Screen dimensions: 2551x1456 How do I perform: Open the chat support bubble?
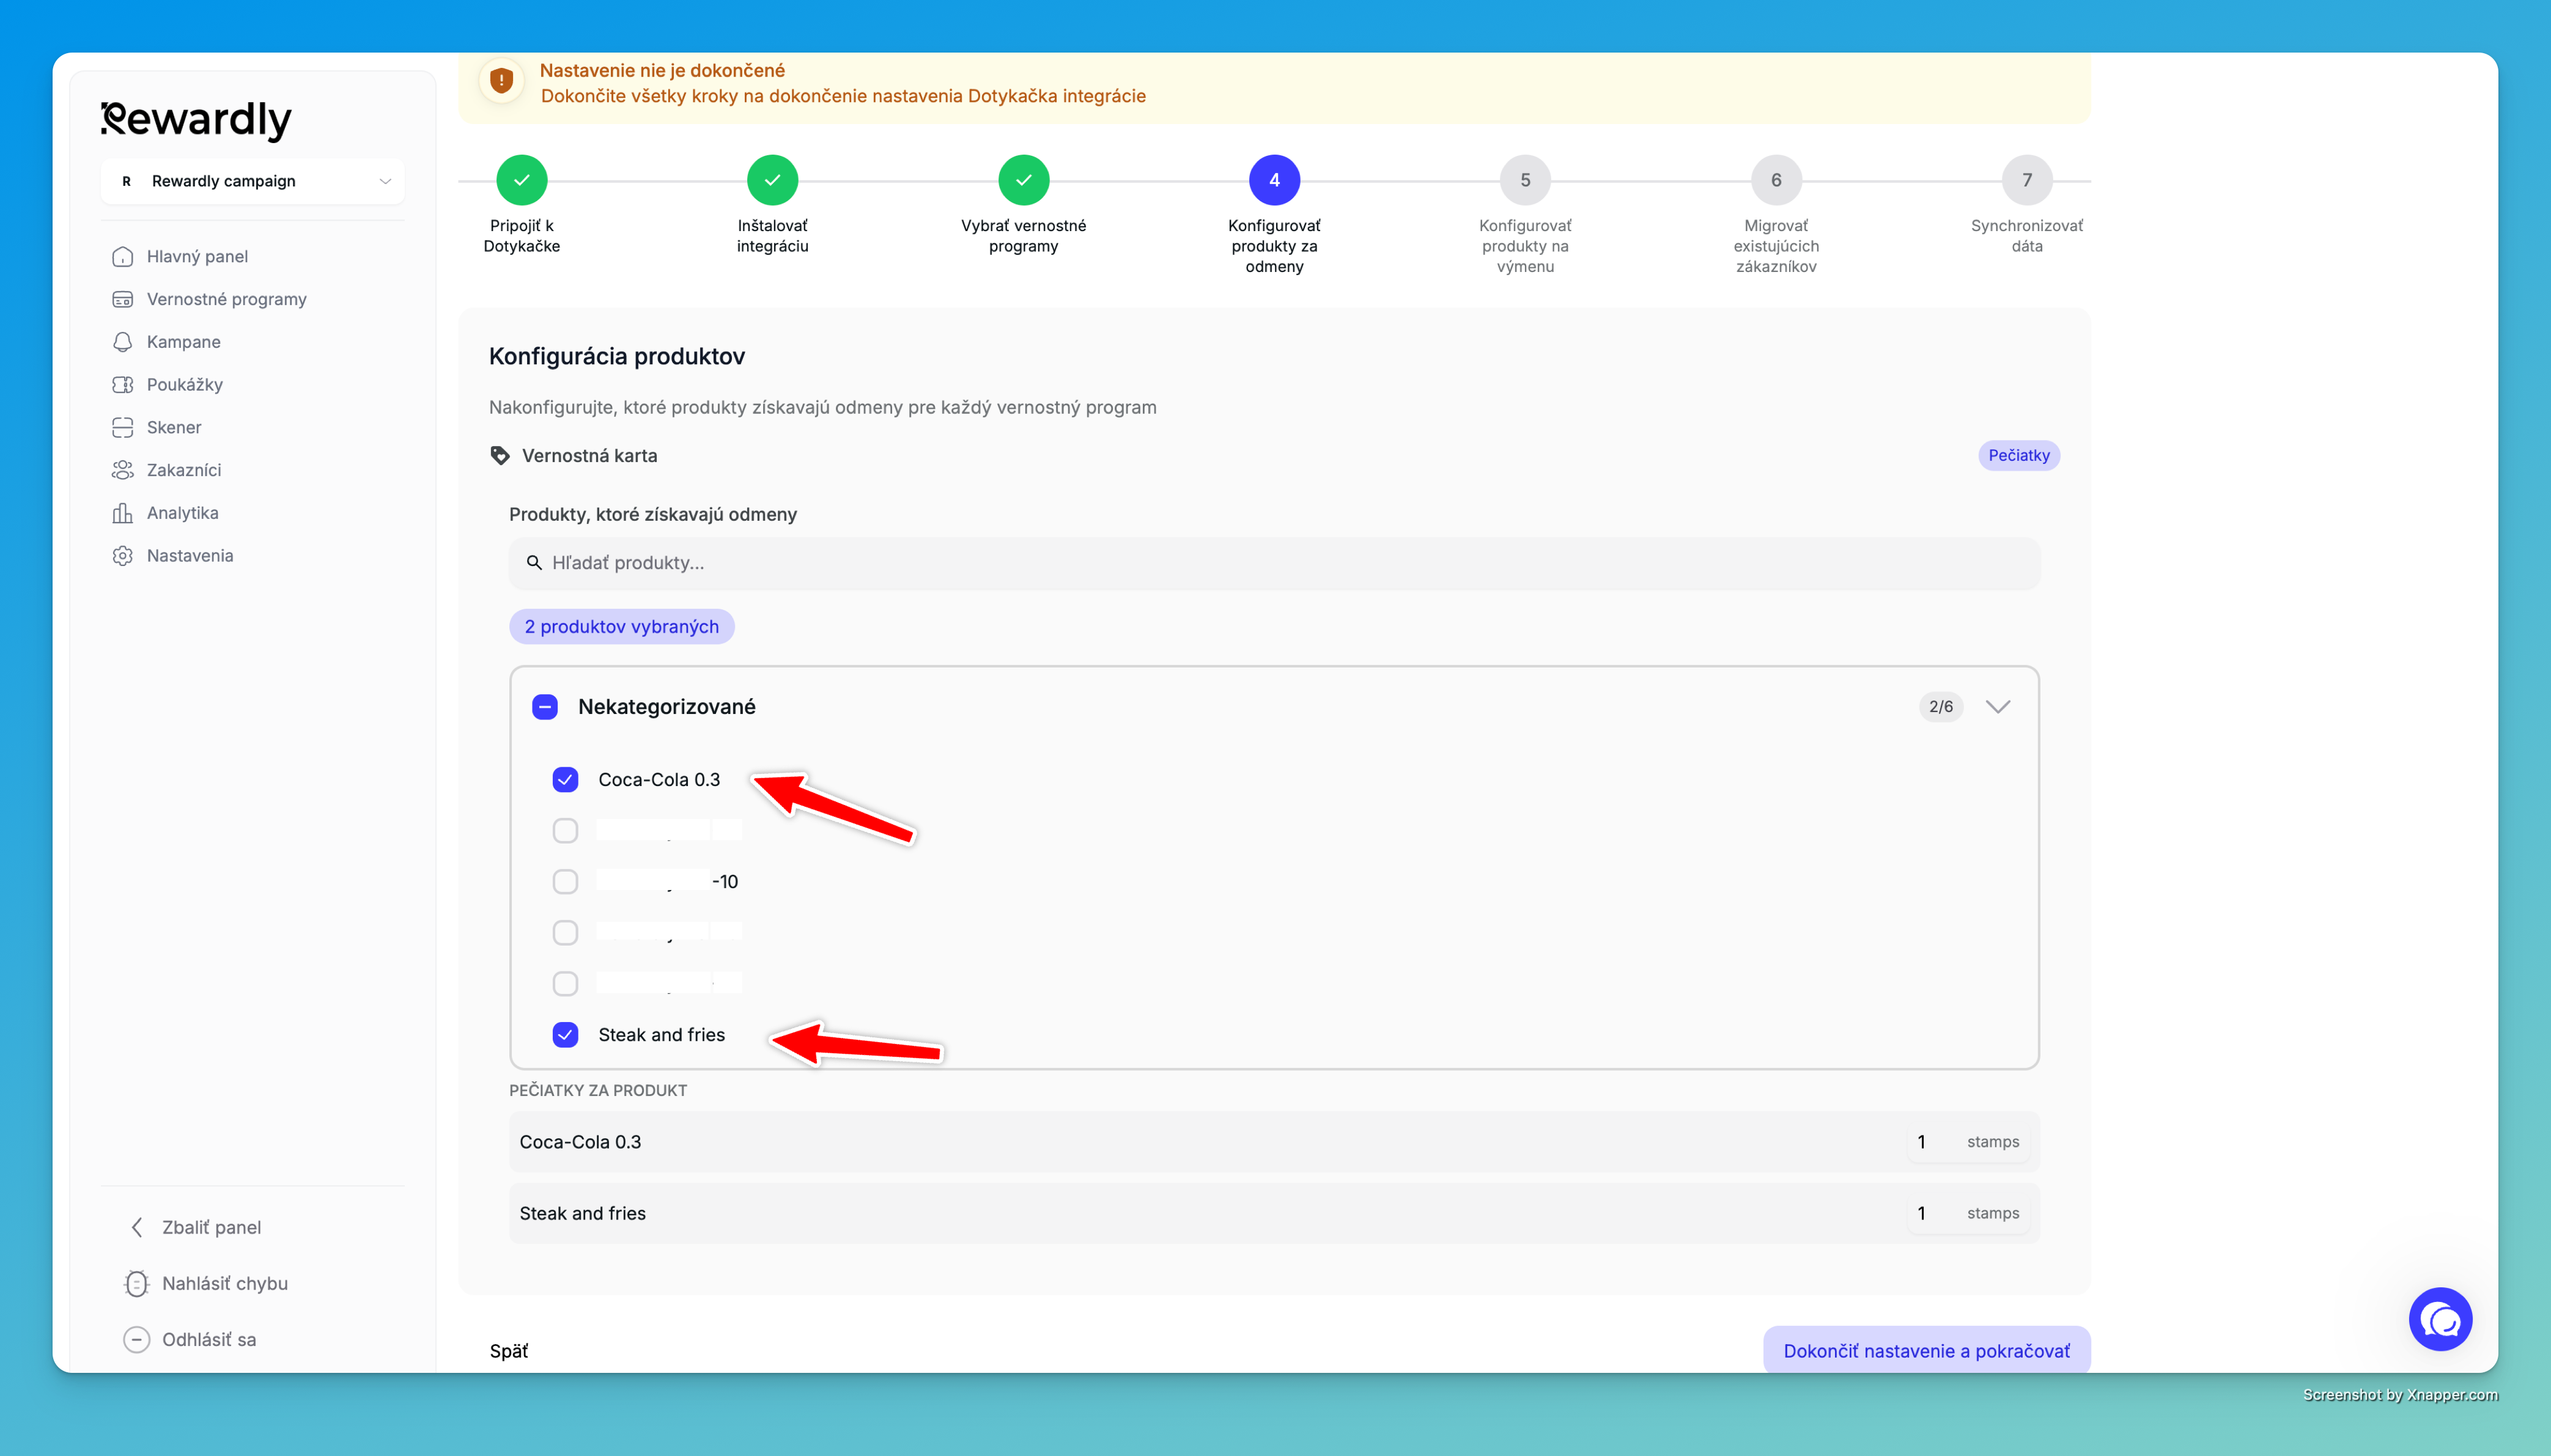(2440, 1320)
